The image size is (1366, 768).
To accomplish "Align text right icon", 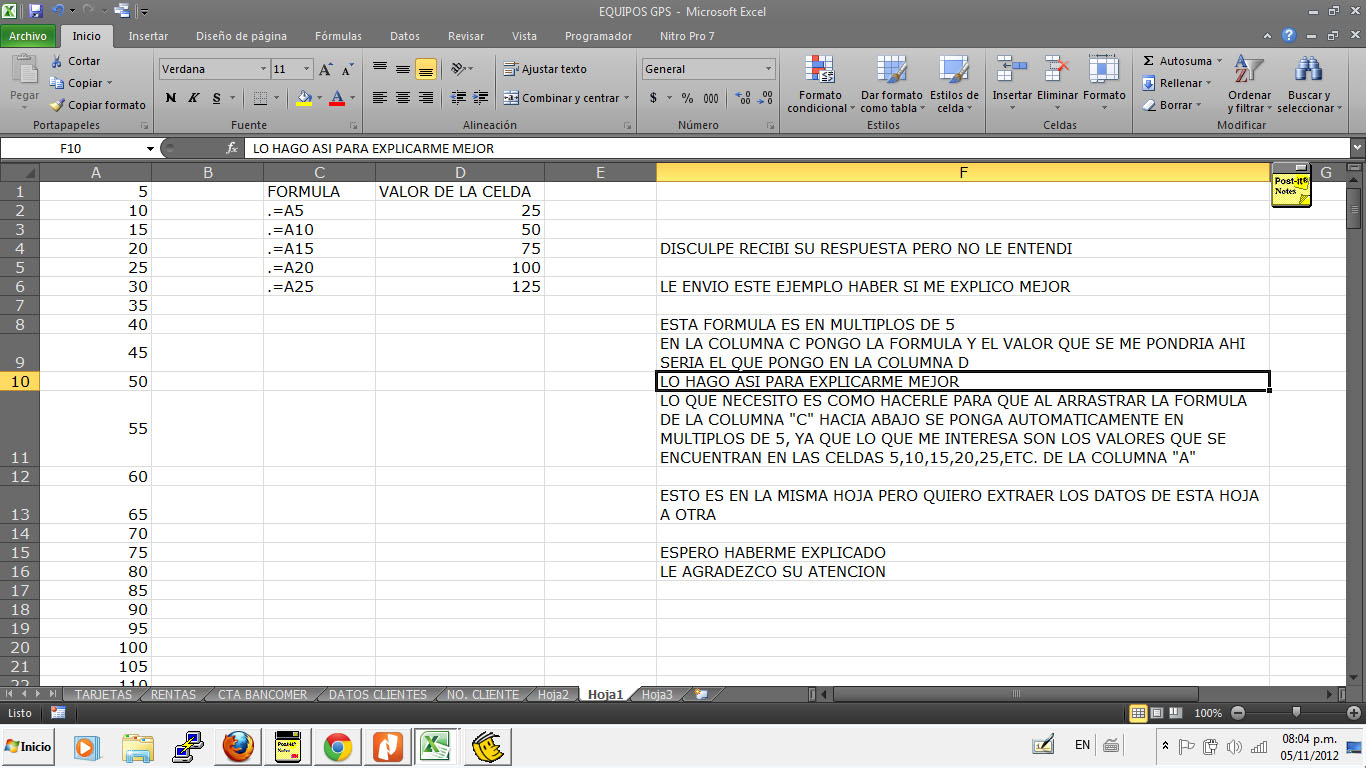I will click(x=426, y=98).
